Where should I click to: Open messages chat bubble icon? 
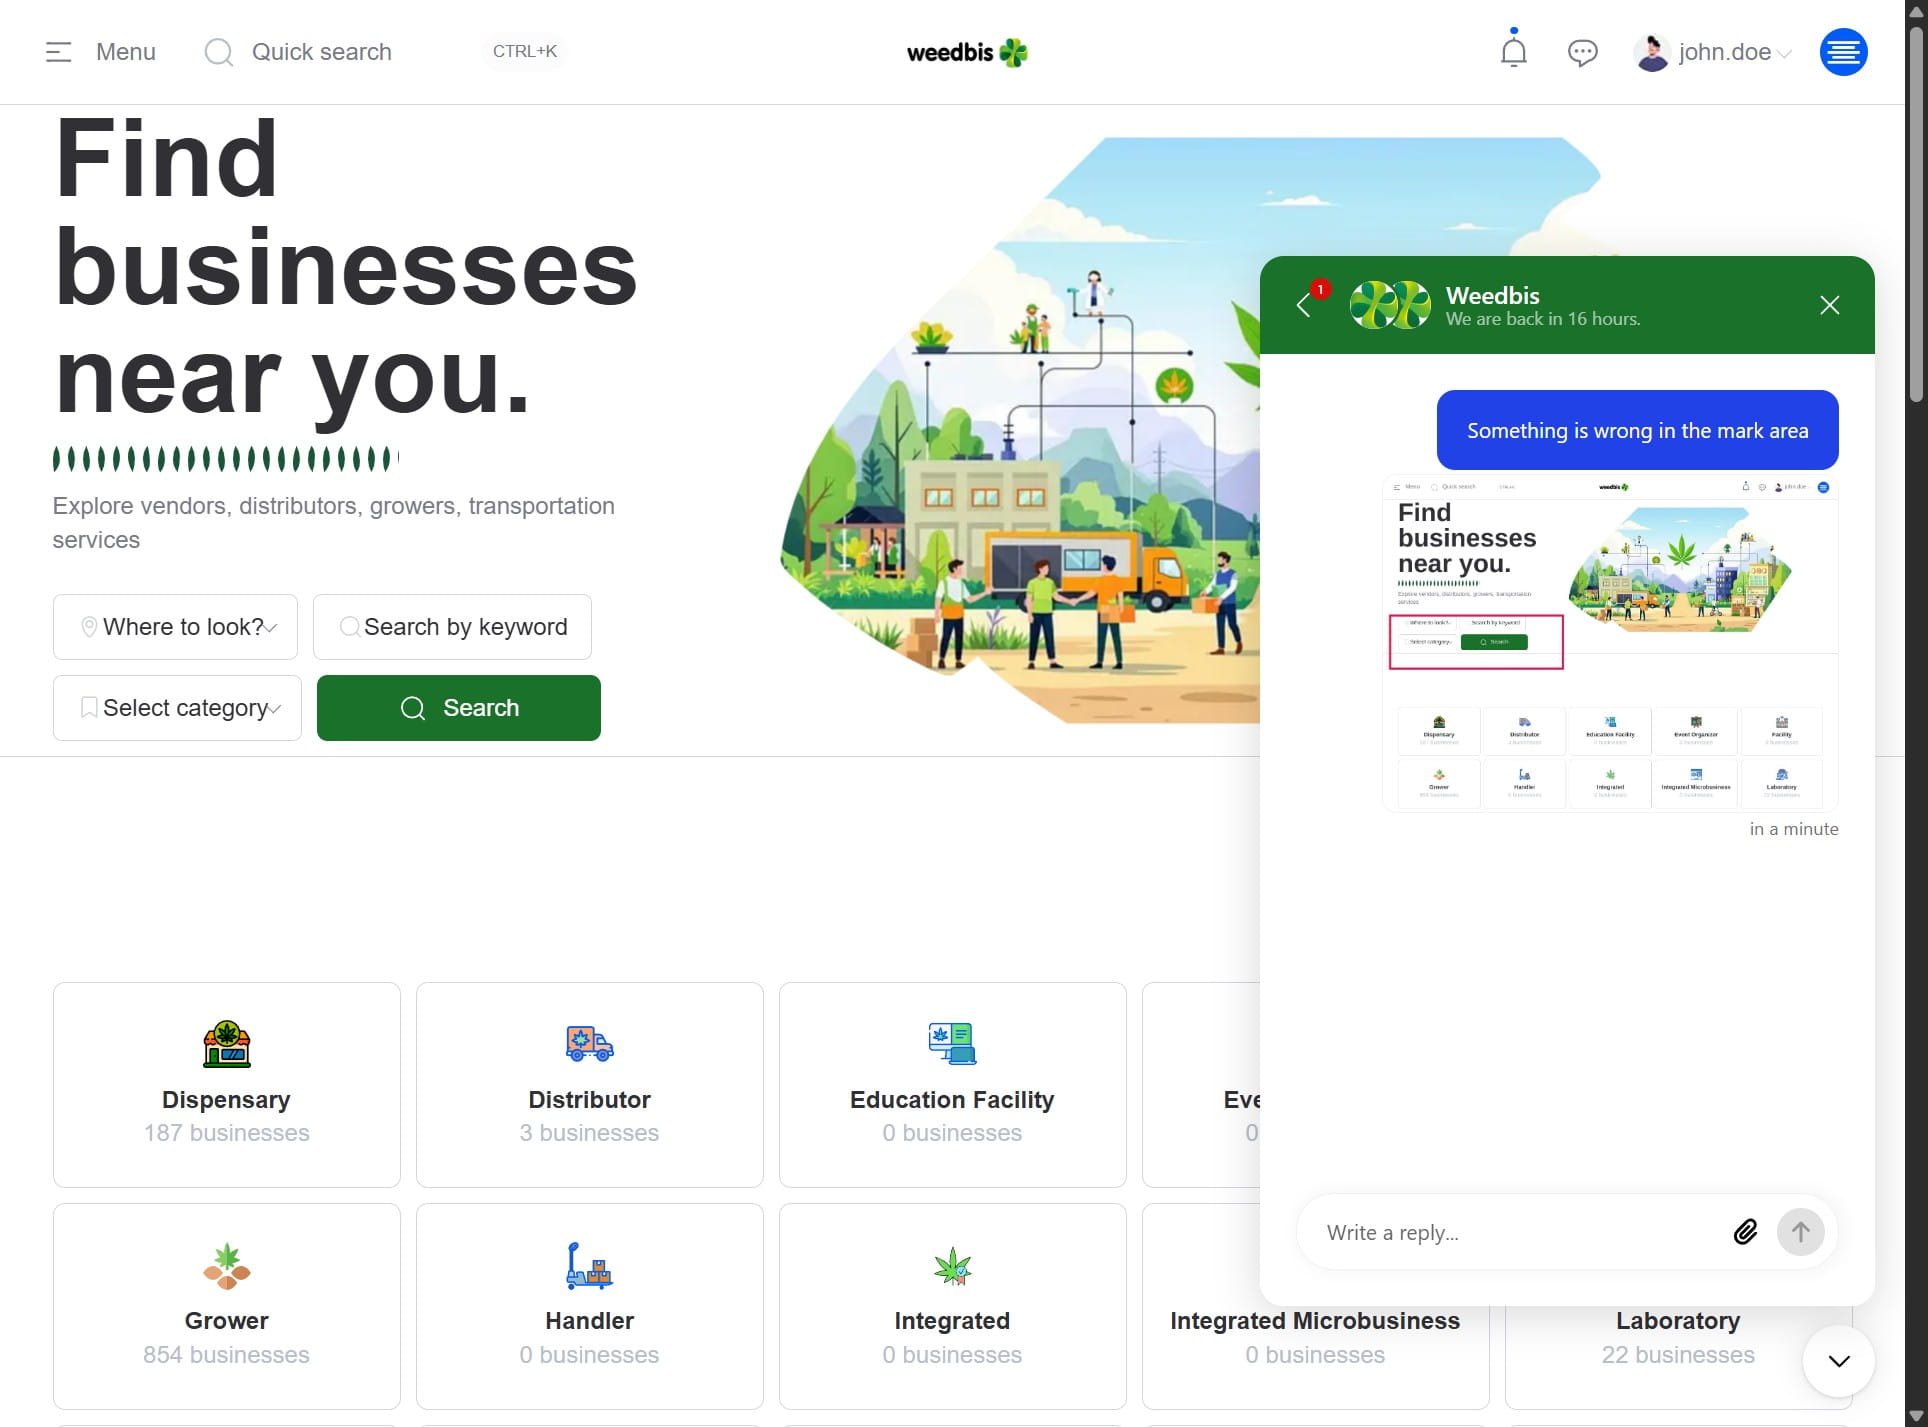click(x=1582, y=52)
